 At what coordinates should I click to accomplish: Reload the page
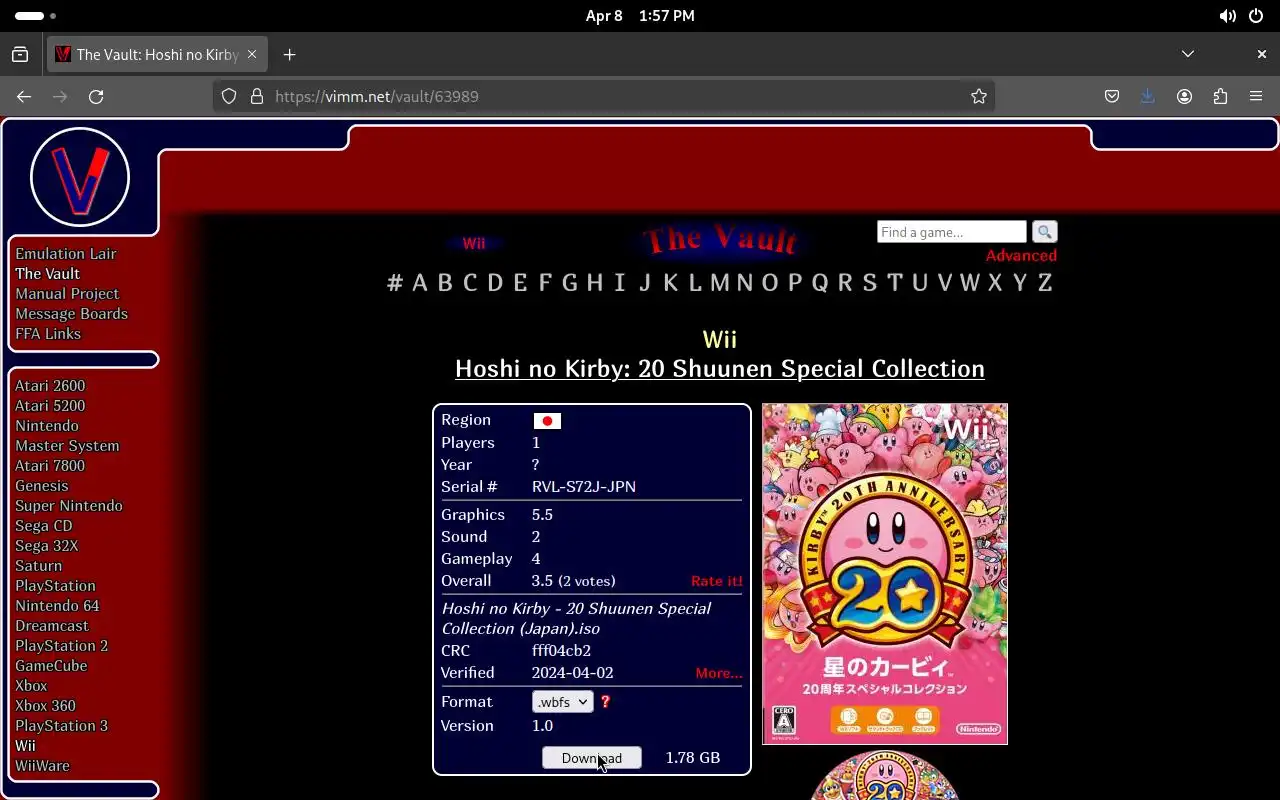(x=96, y=96)
